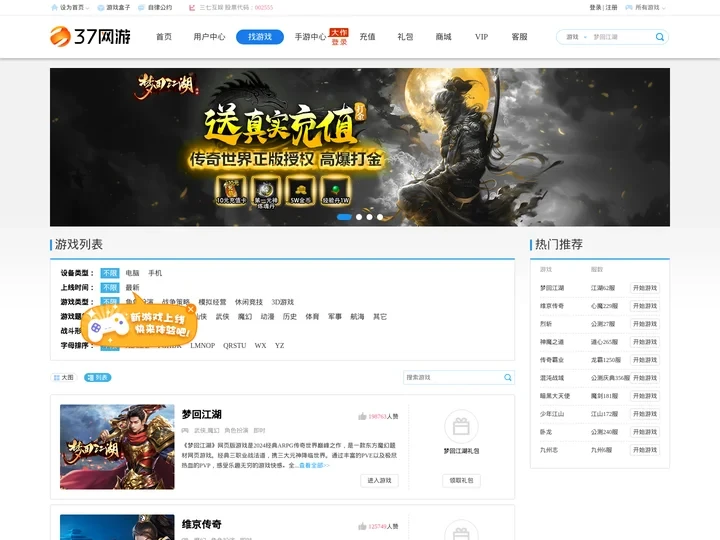Filter game type by 3D游戏

(282, 302)
